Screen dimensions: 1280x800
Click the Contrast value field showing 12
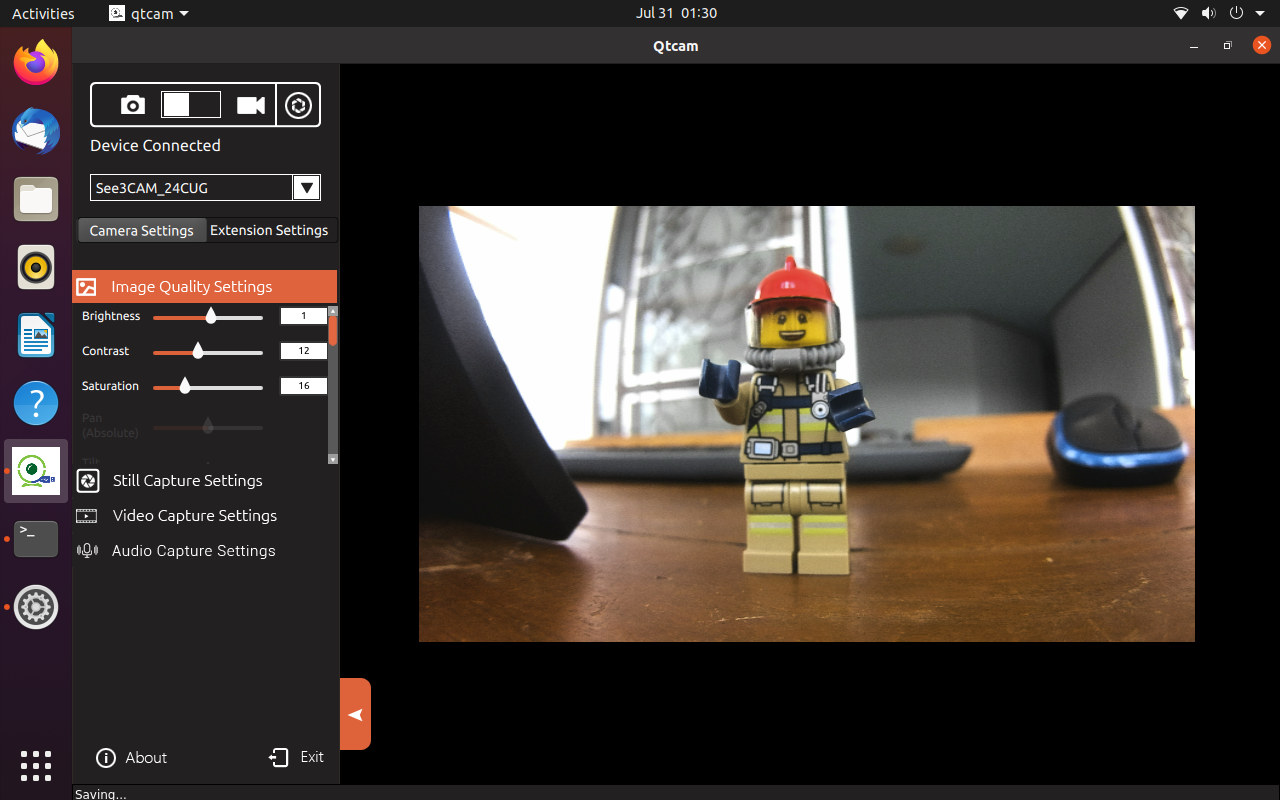click(304, 351)
